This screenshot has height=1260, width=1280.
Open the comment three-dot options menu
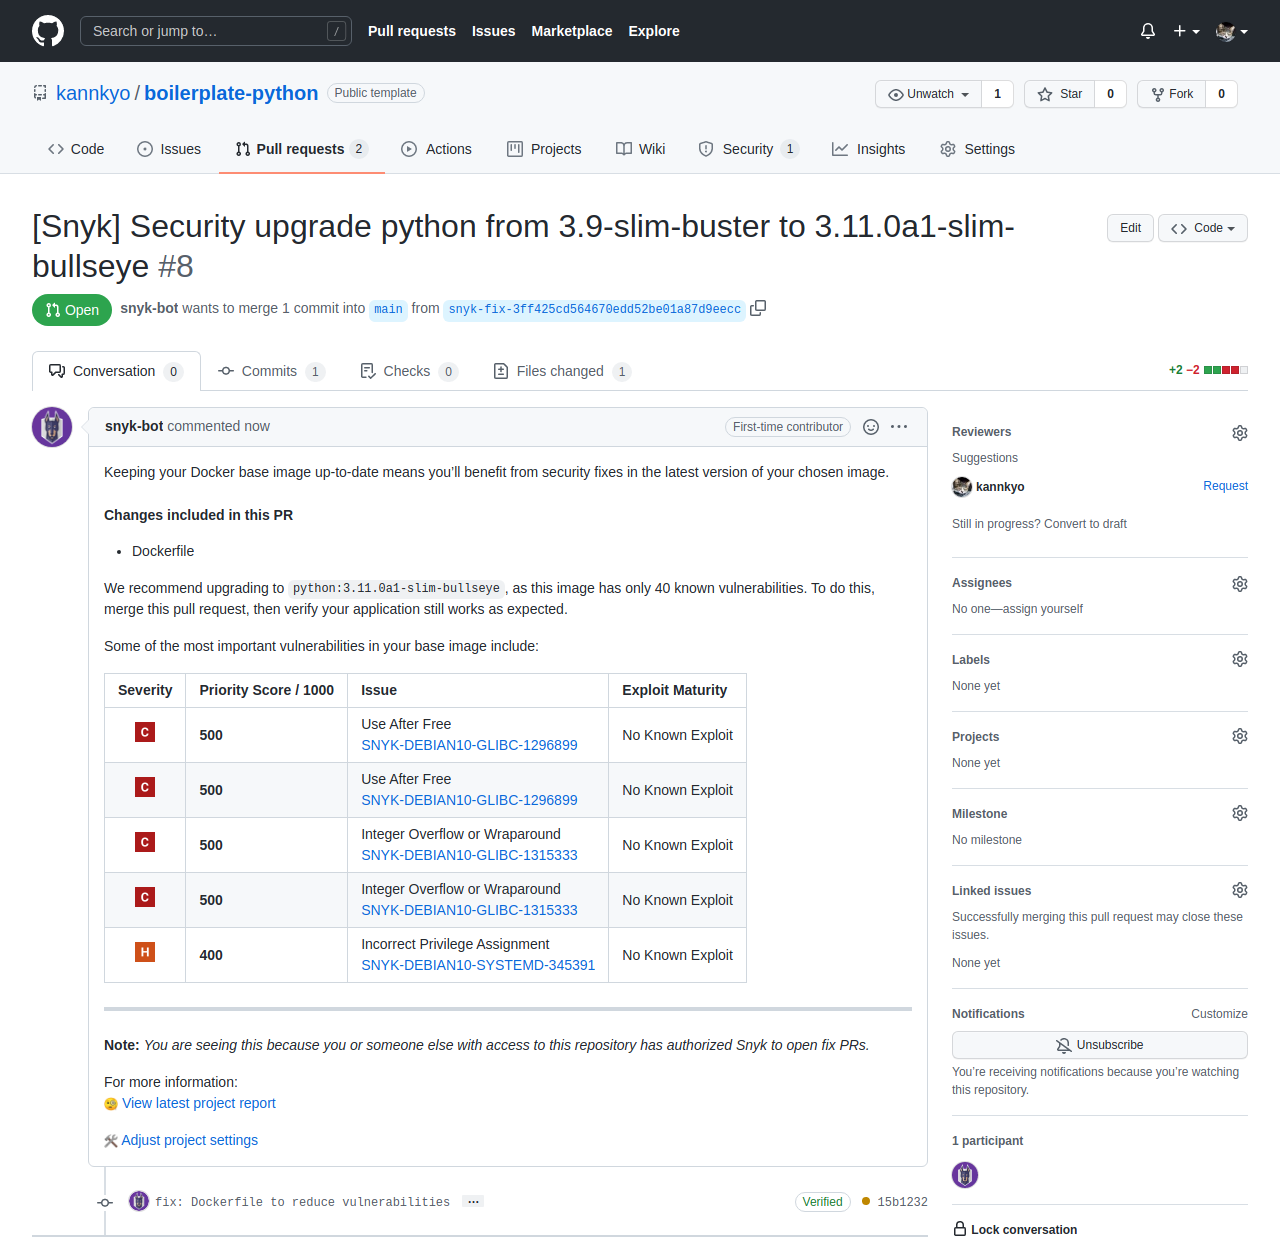coord(899,427)
